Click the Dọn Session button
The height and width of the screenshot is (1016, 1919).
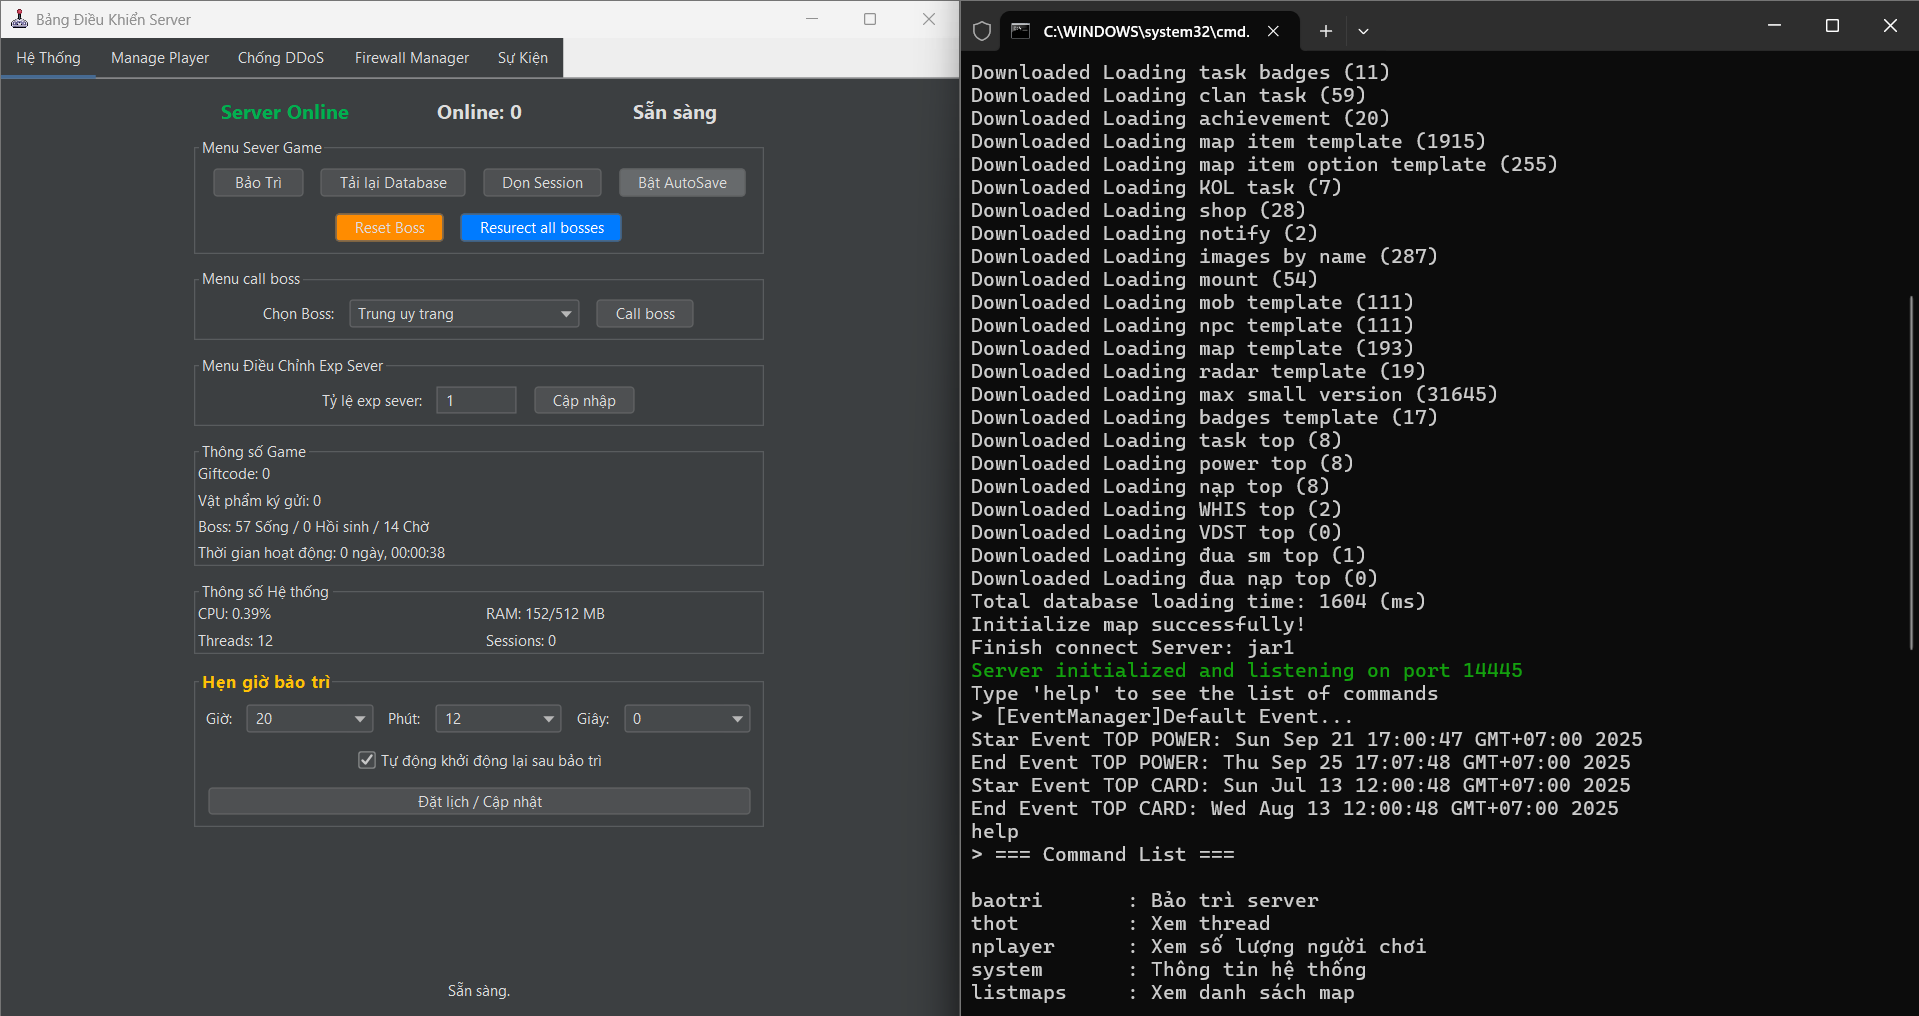542,183
